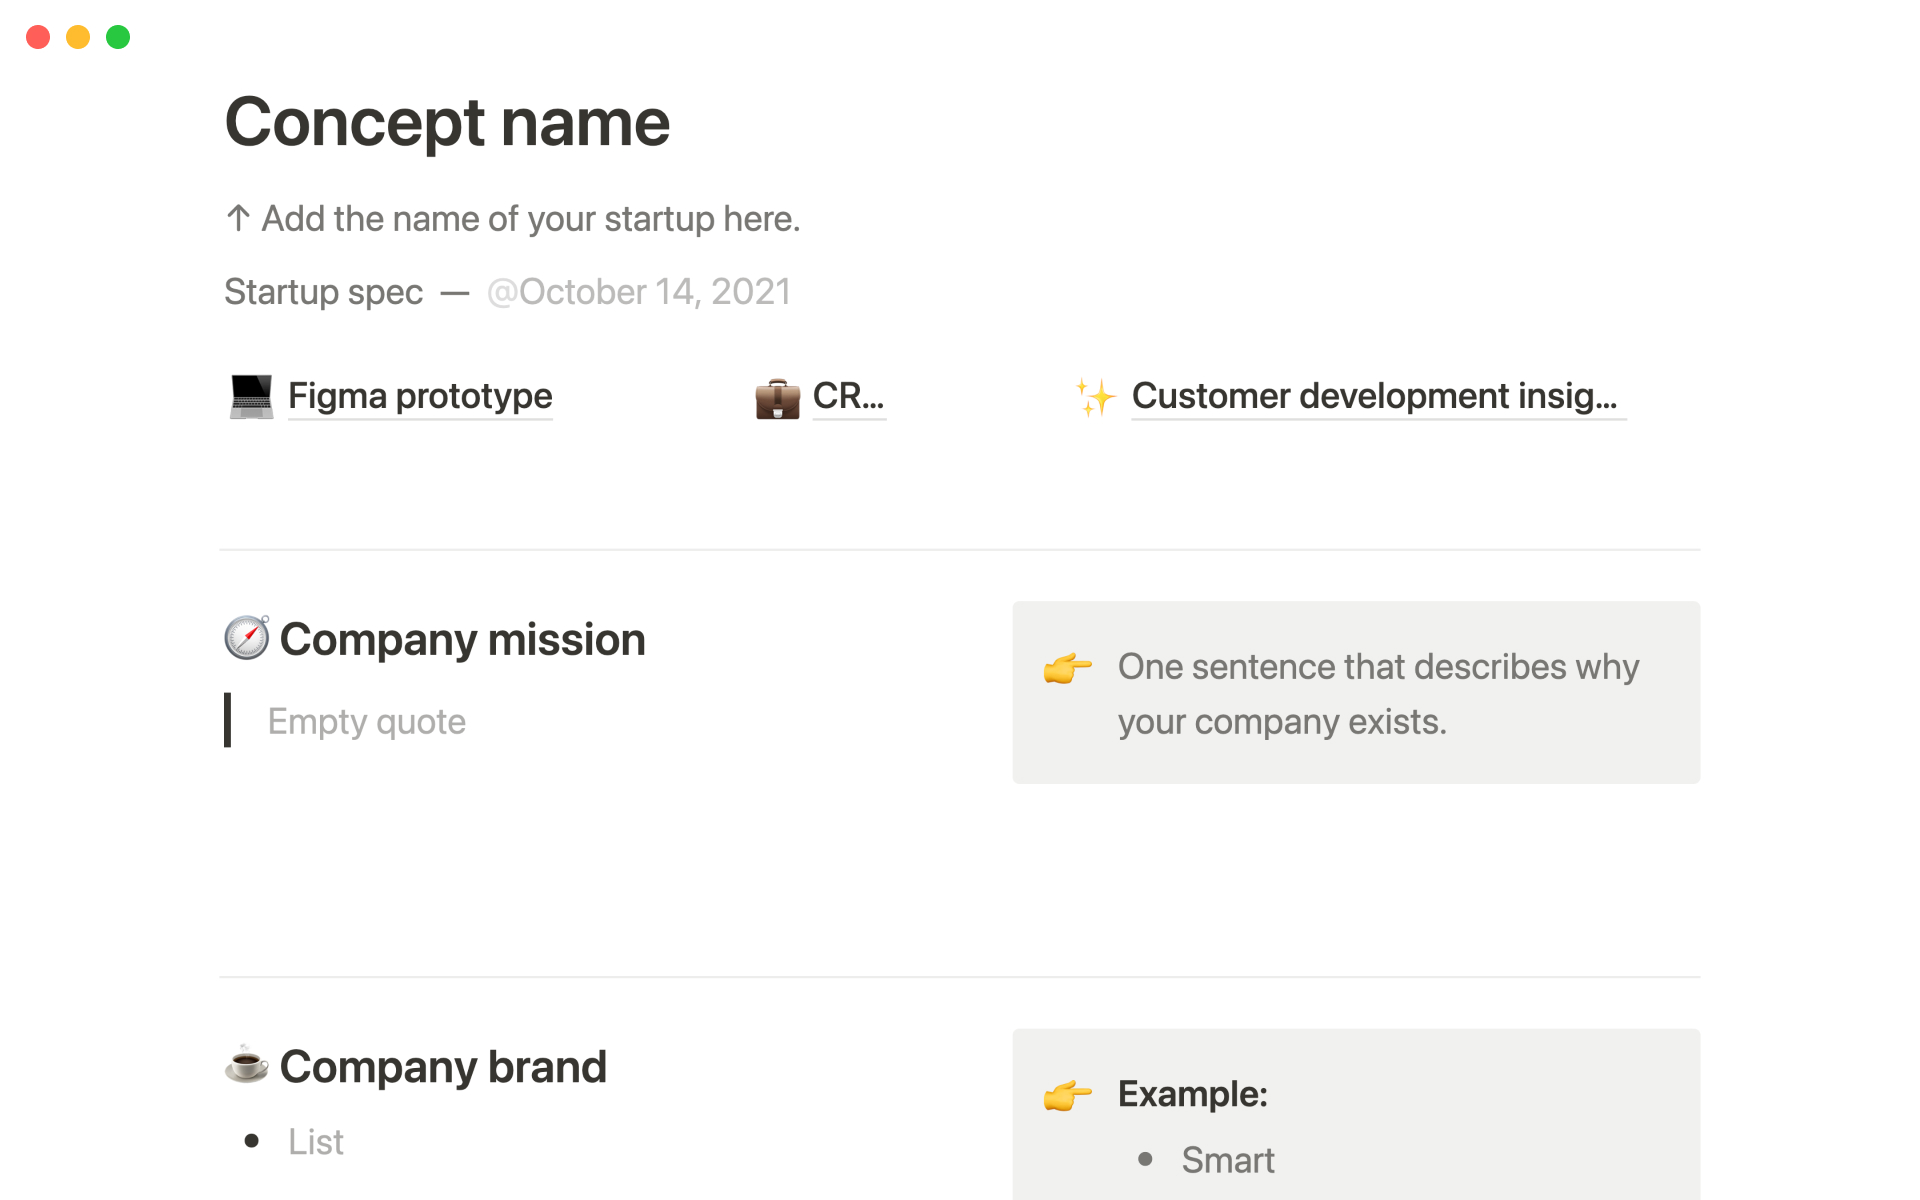Click the @October 14, 2021 date mention

point(639,292)
